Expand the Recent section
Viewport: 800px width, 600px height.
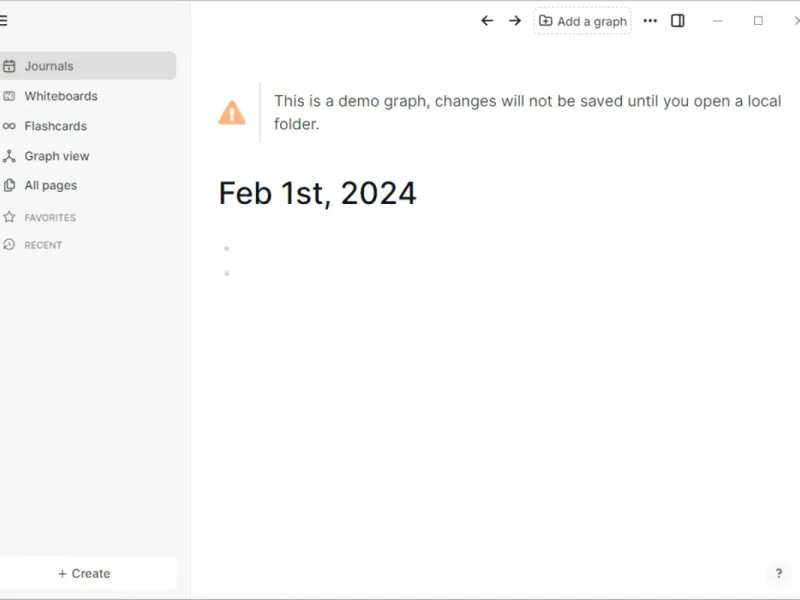click(43, 245)
